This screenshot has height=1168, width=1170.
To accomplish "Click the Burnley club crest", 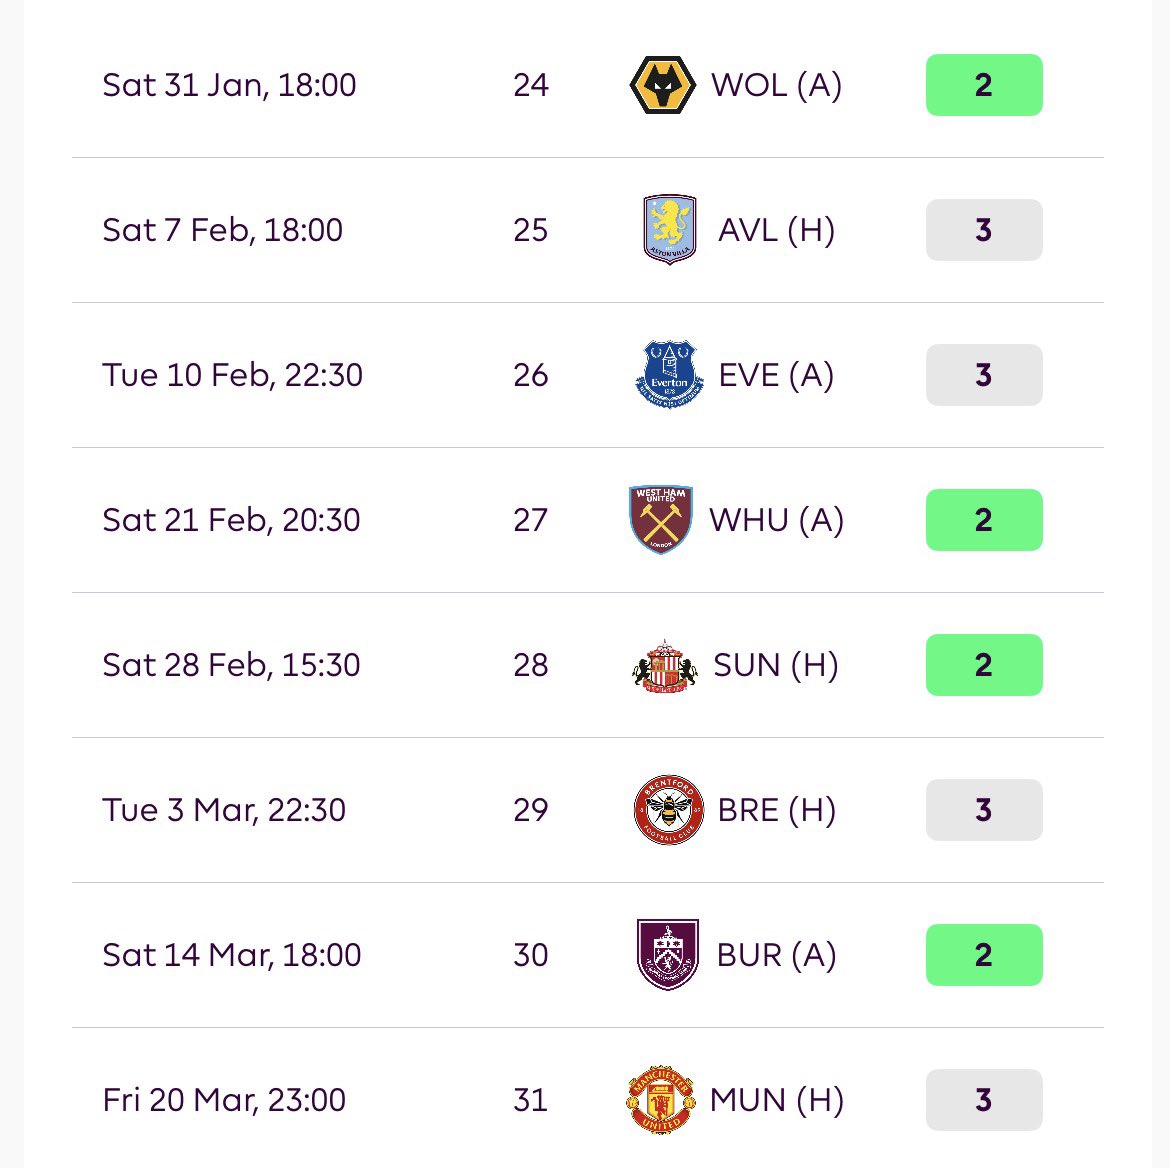I will coord(668,955).
